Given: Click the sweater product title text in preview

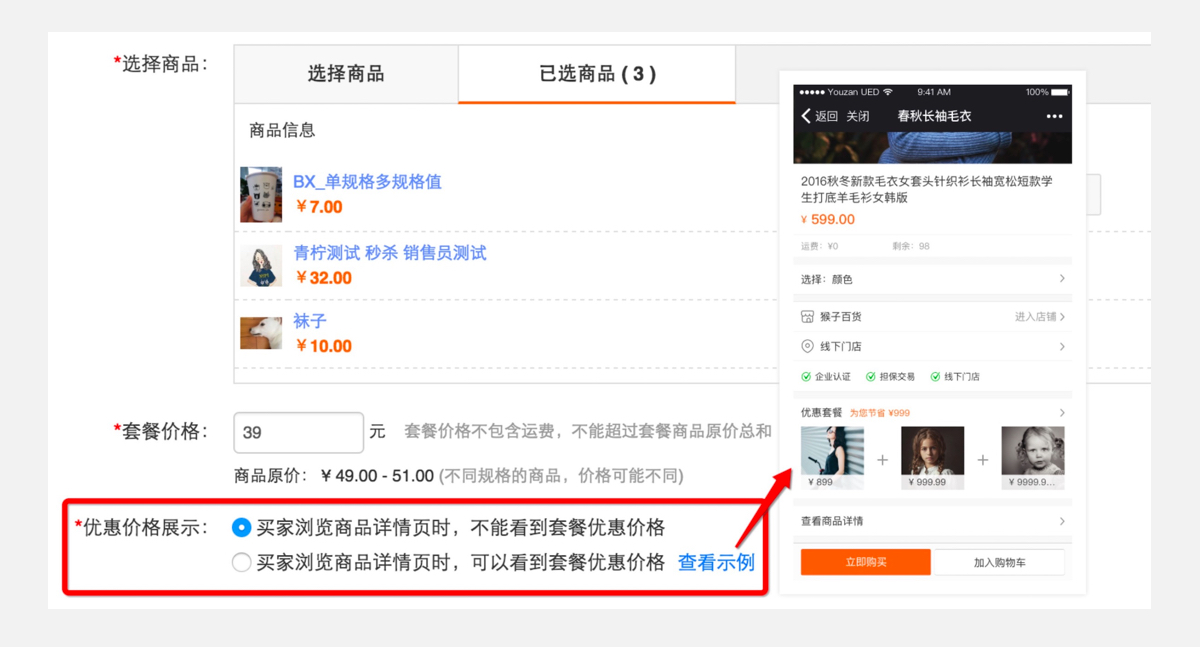Looking at the screenshot, I should [x=927, y=189].
